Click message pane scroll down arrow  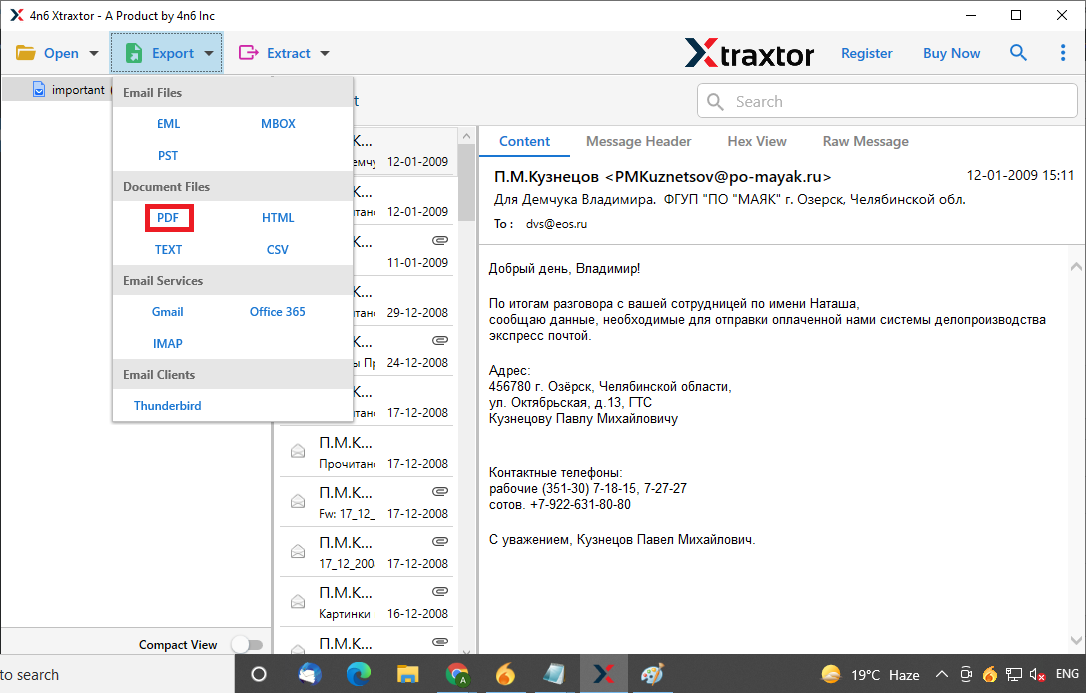1076,640
